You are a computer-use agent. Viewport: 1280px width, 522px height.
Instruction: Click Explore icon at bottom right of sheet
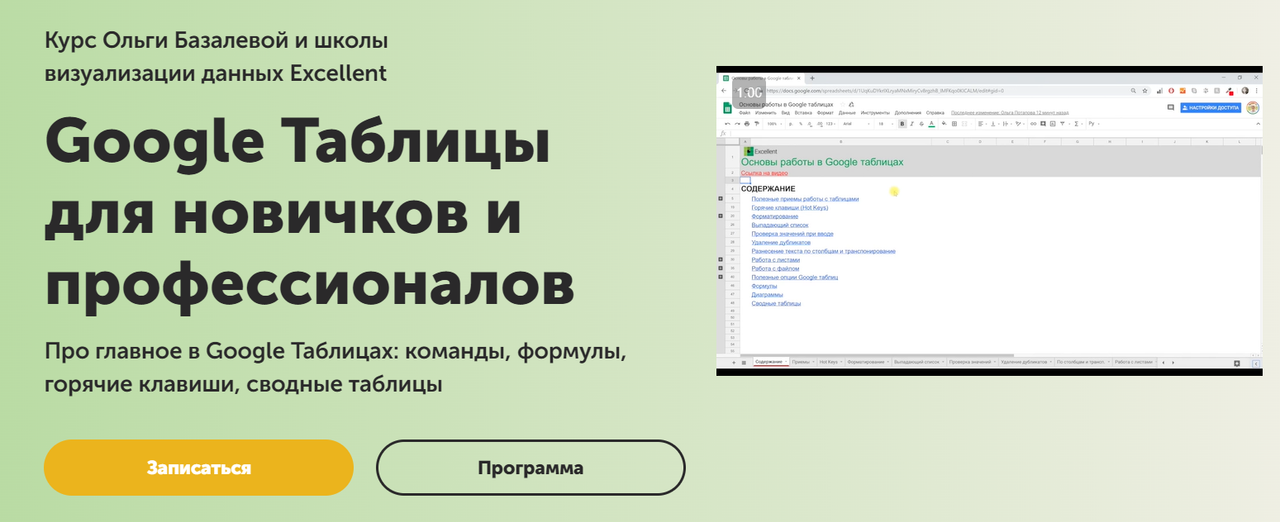point(1237,363)
